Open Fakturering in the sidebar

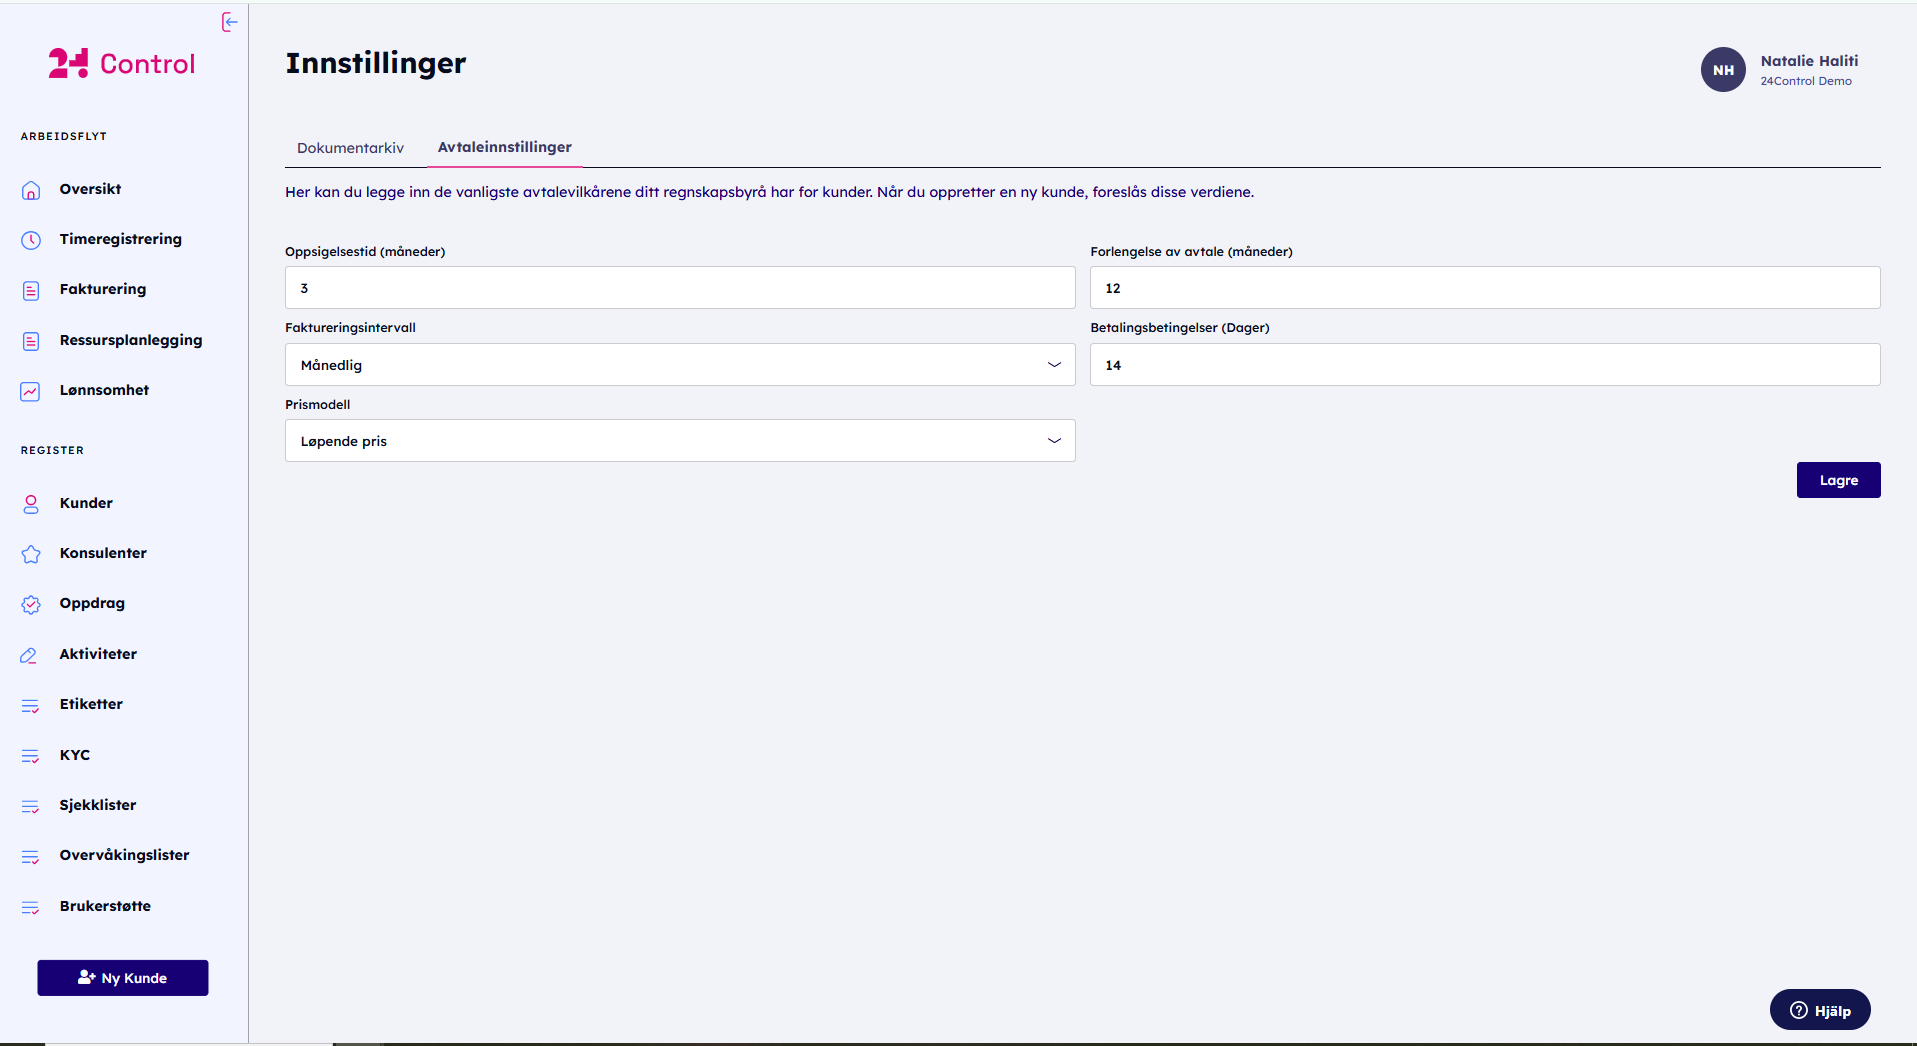tap(103, 289)
